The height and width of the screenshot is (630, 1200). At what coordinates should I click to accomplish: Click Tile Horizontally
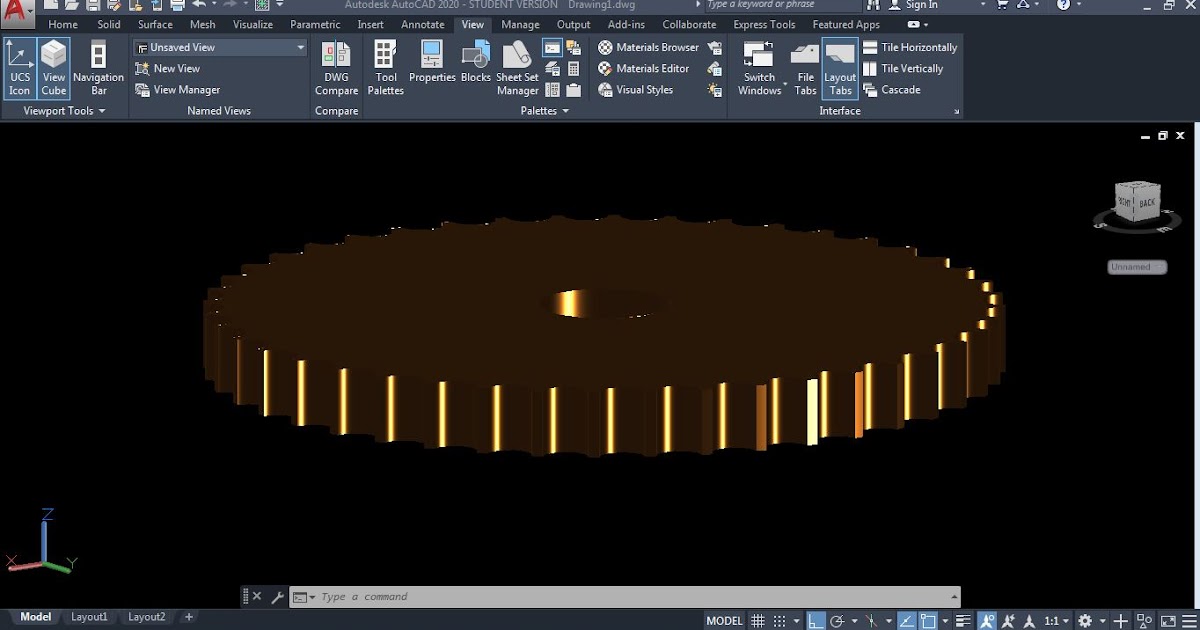coord(909,46)
